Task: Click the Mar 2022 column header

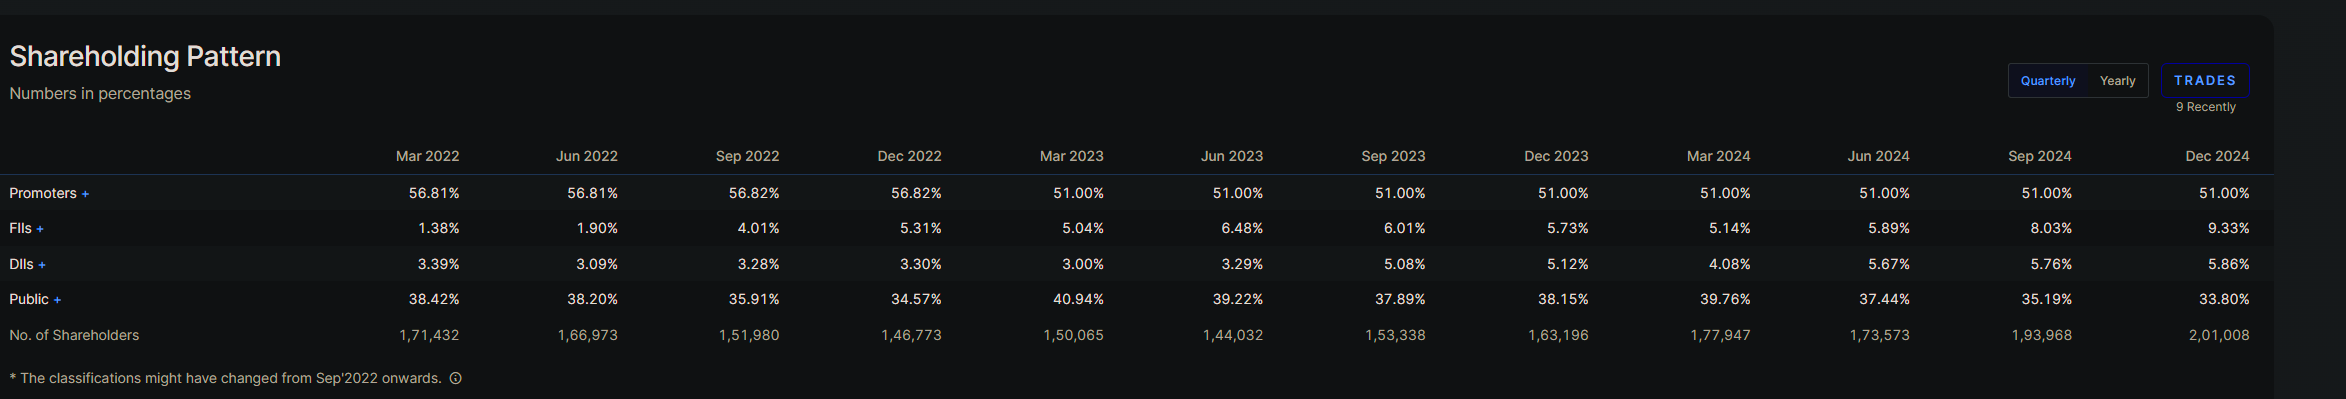Action: pyautogui.click(x=427, y=156)
